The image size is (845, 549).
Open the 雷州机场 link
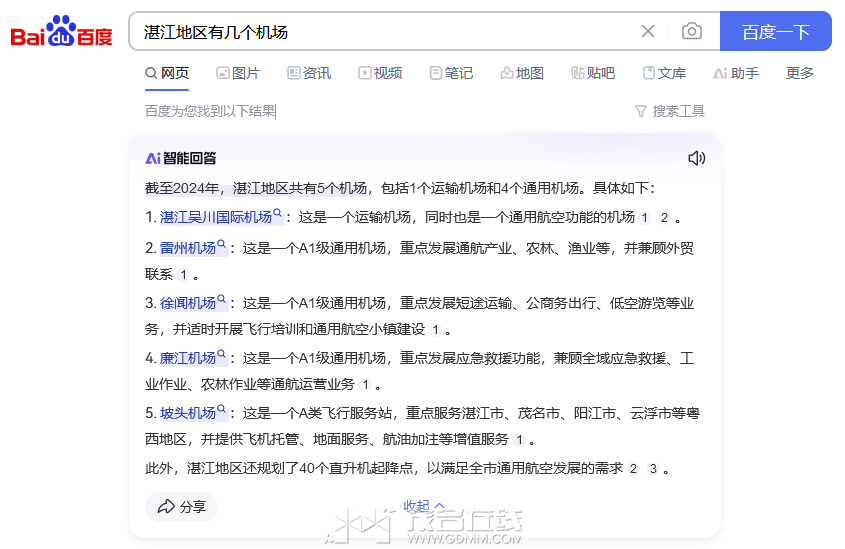[x=188, y=248]
